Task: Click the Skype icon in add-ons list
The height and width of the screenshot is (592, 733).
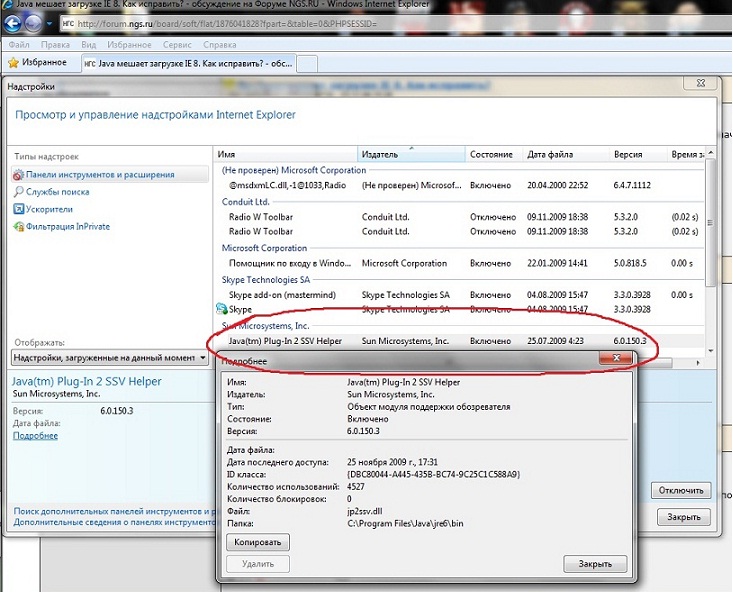Action: 222,310
